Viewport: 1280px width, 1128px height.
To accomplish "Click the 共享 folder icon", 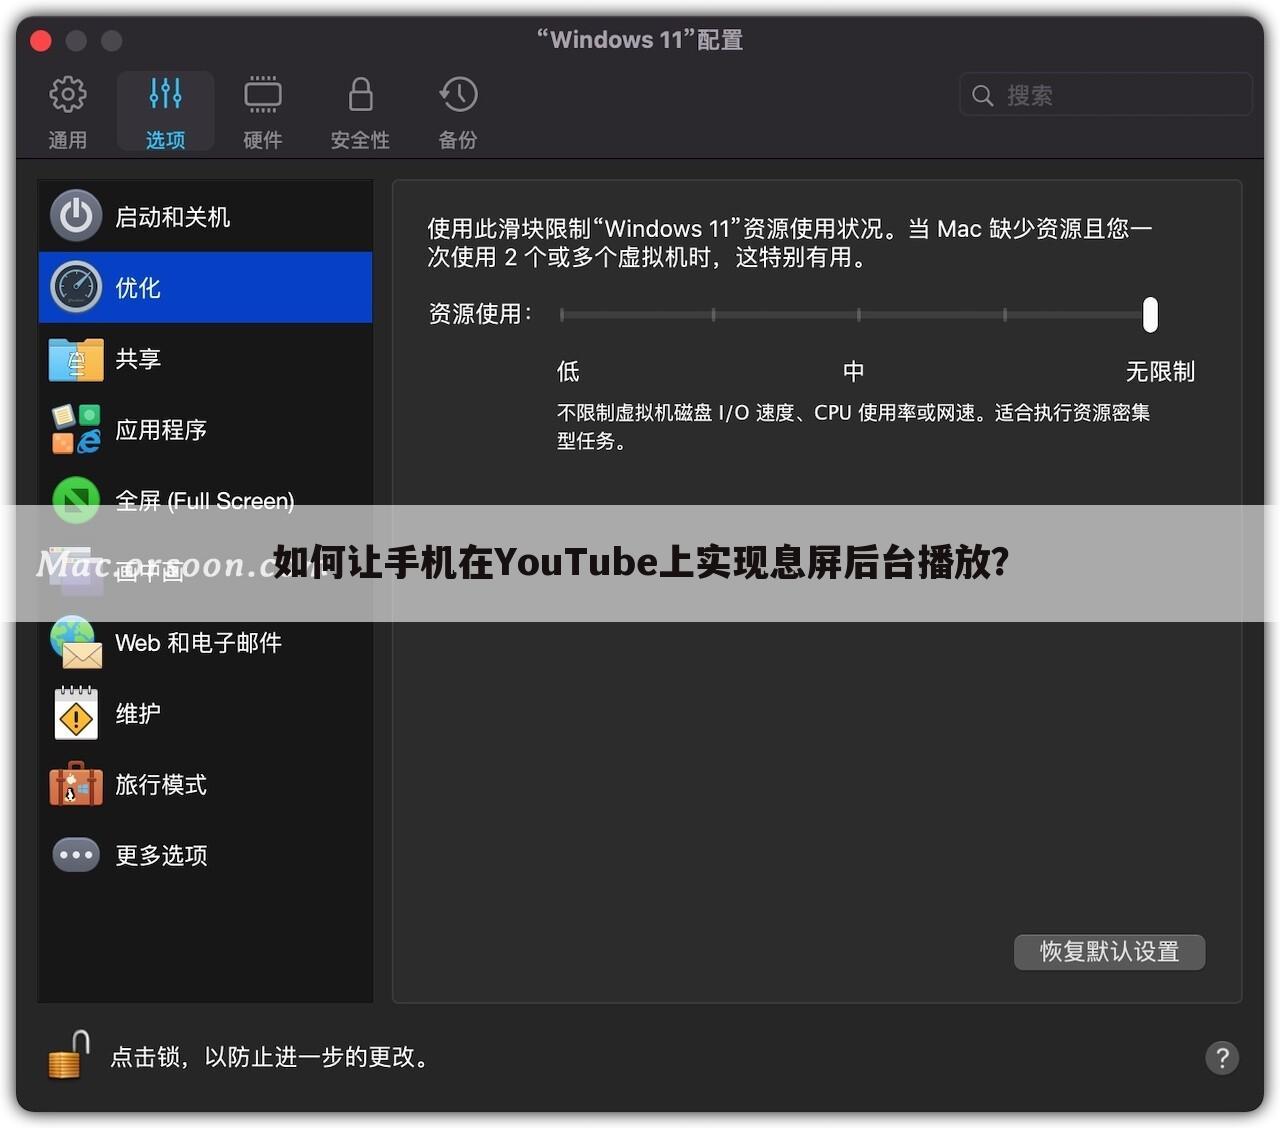I will point(76,359).
